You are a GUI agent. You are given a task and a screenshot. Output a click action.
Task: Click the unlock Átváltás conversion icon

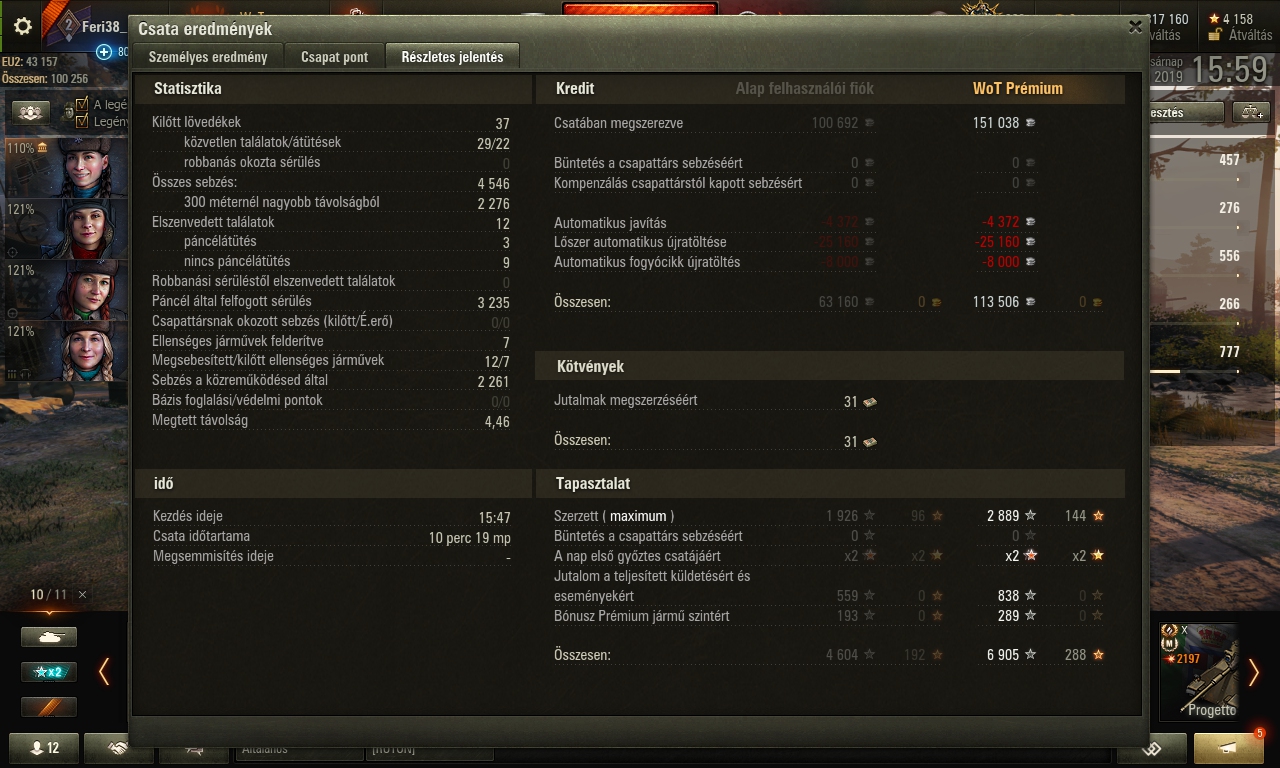click(x=1215, y=35)
